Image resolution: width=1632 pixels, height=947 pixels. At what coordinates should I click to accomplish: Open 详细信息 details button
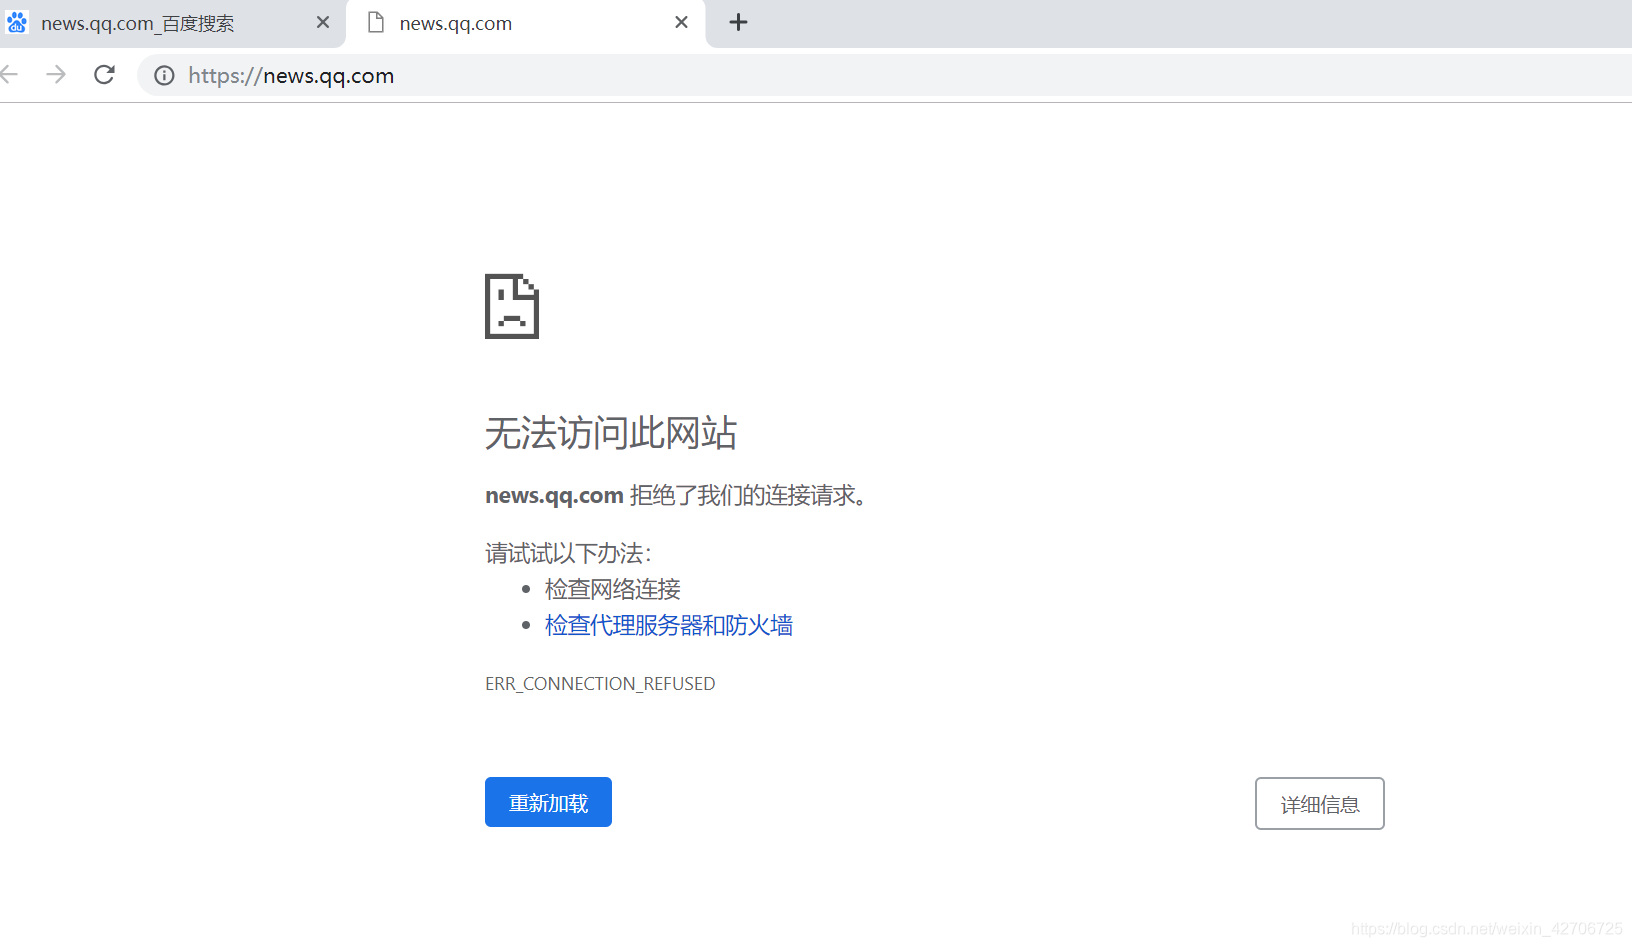1319,803
